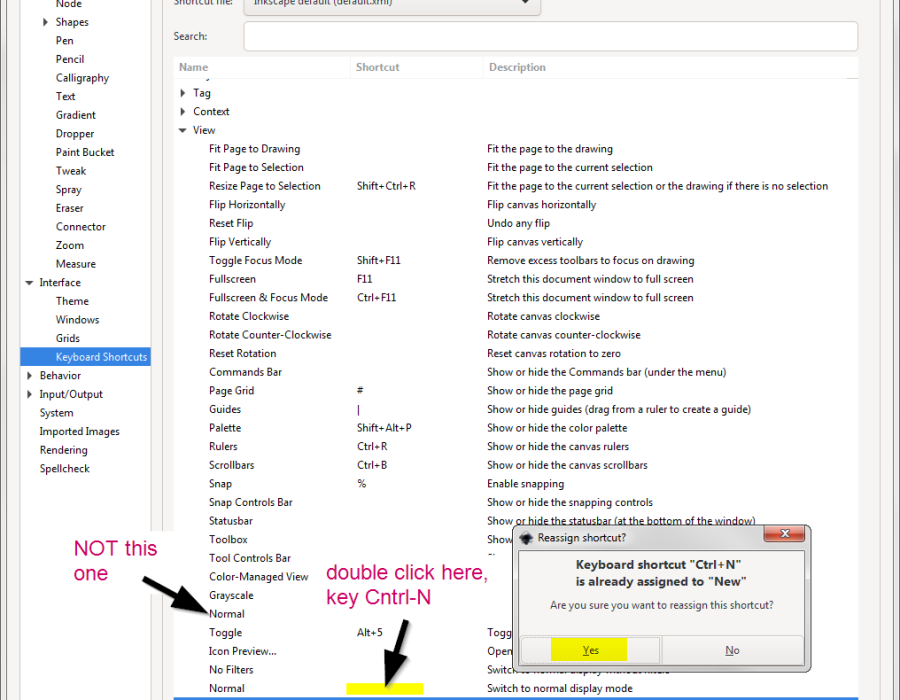The height and width of the screenshot is (700, 900).
Task: Click the Icon Preview... row
Action: click(x=344, y=651)
